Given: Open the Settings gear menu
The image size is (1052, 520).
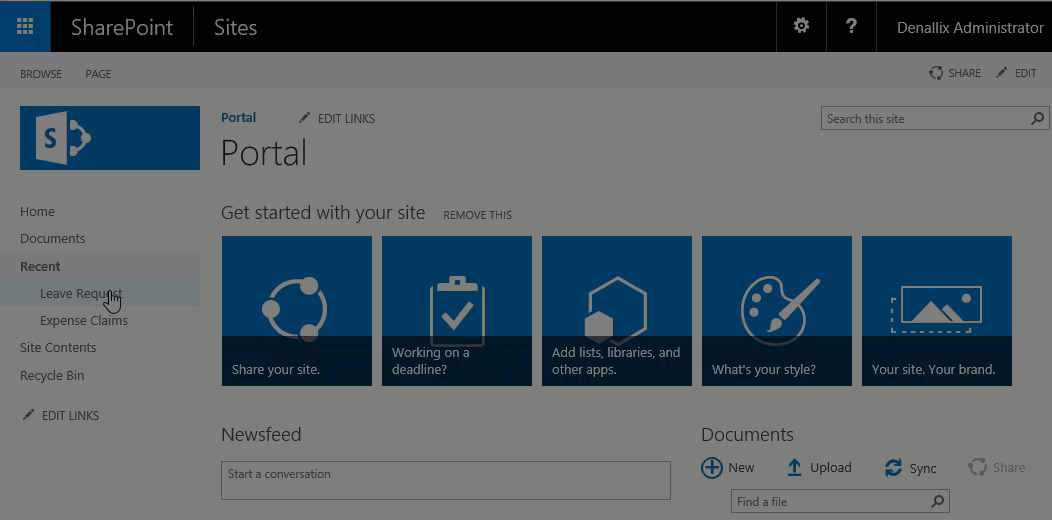Looking at the screenshot, I should pyautogui.click(x=801, y=26).
